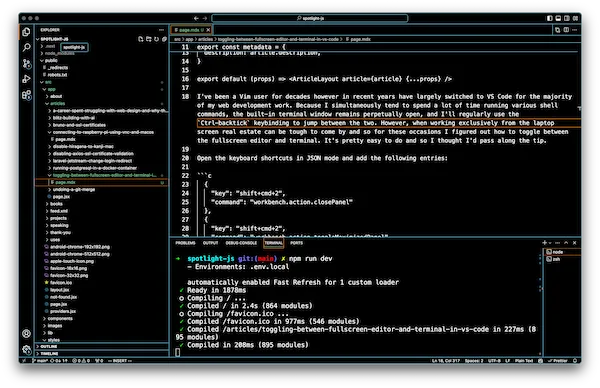Viewport: 600px width, 388px height.
Task: Toggle the primary side bar layout icon
Action: click(x=549, y=18)
